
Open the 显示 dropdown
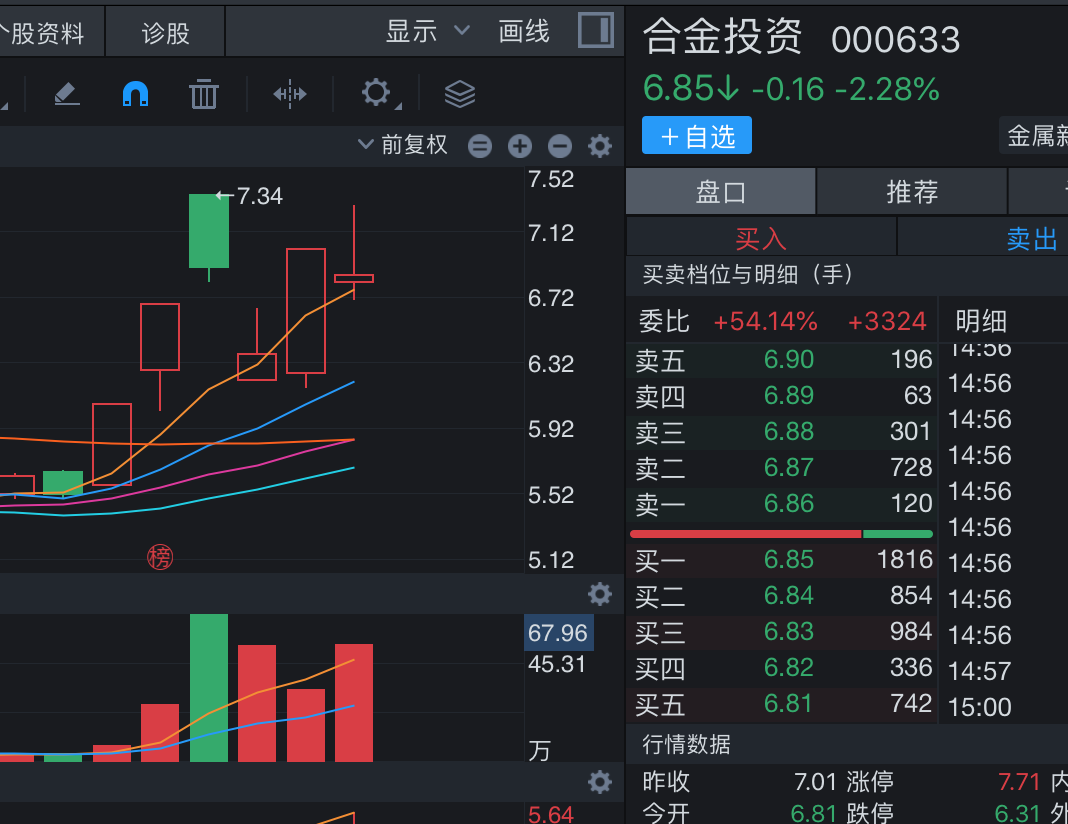[x=428, y=31]
